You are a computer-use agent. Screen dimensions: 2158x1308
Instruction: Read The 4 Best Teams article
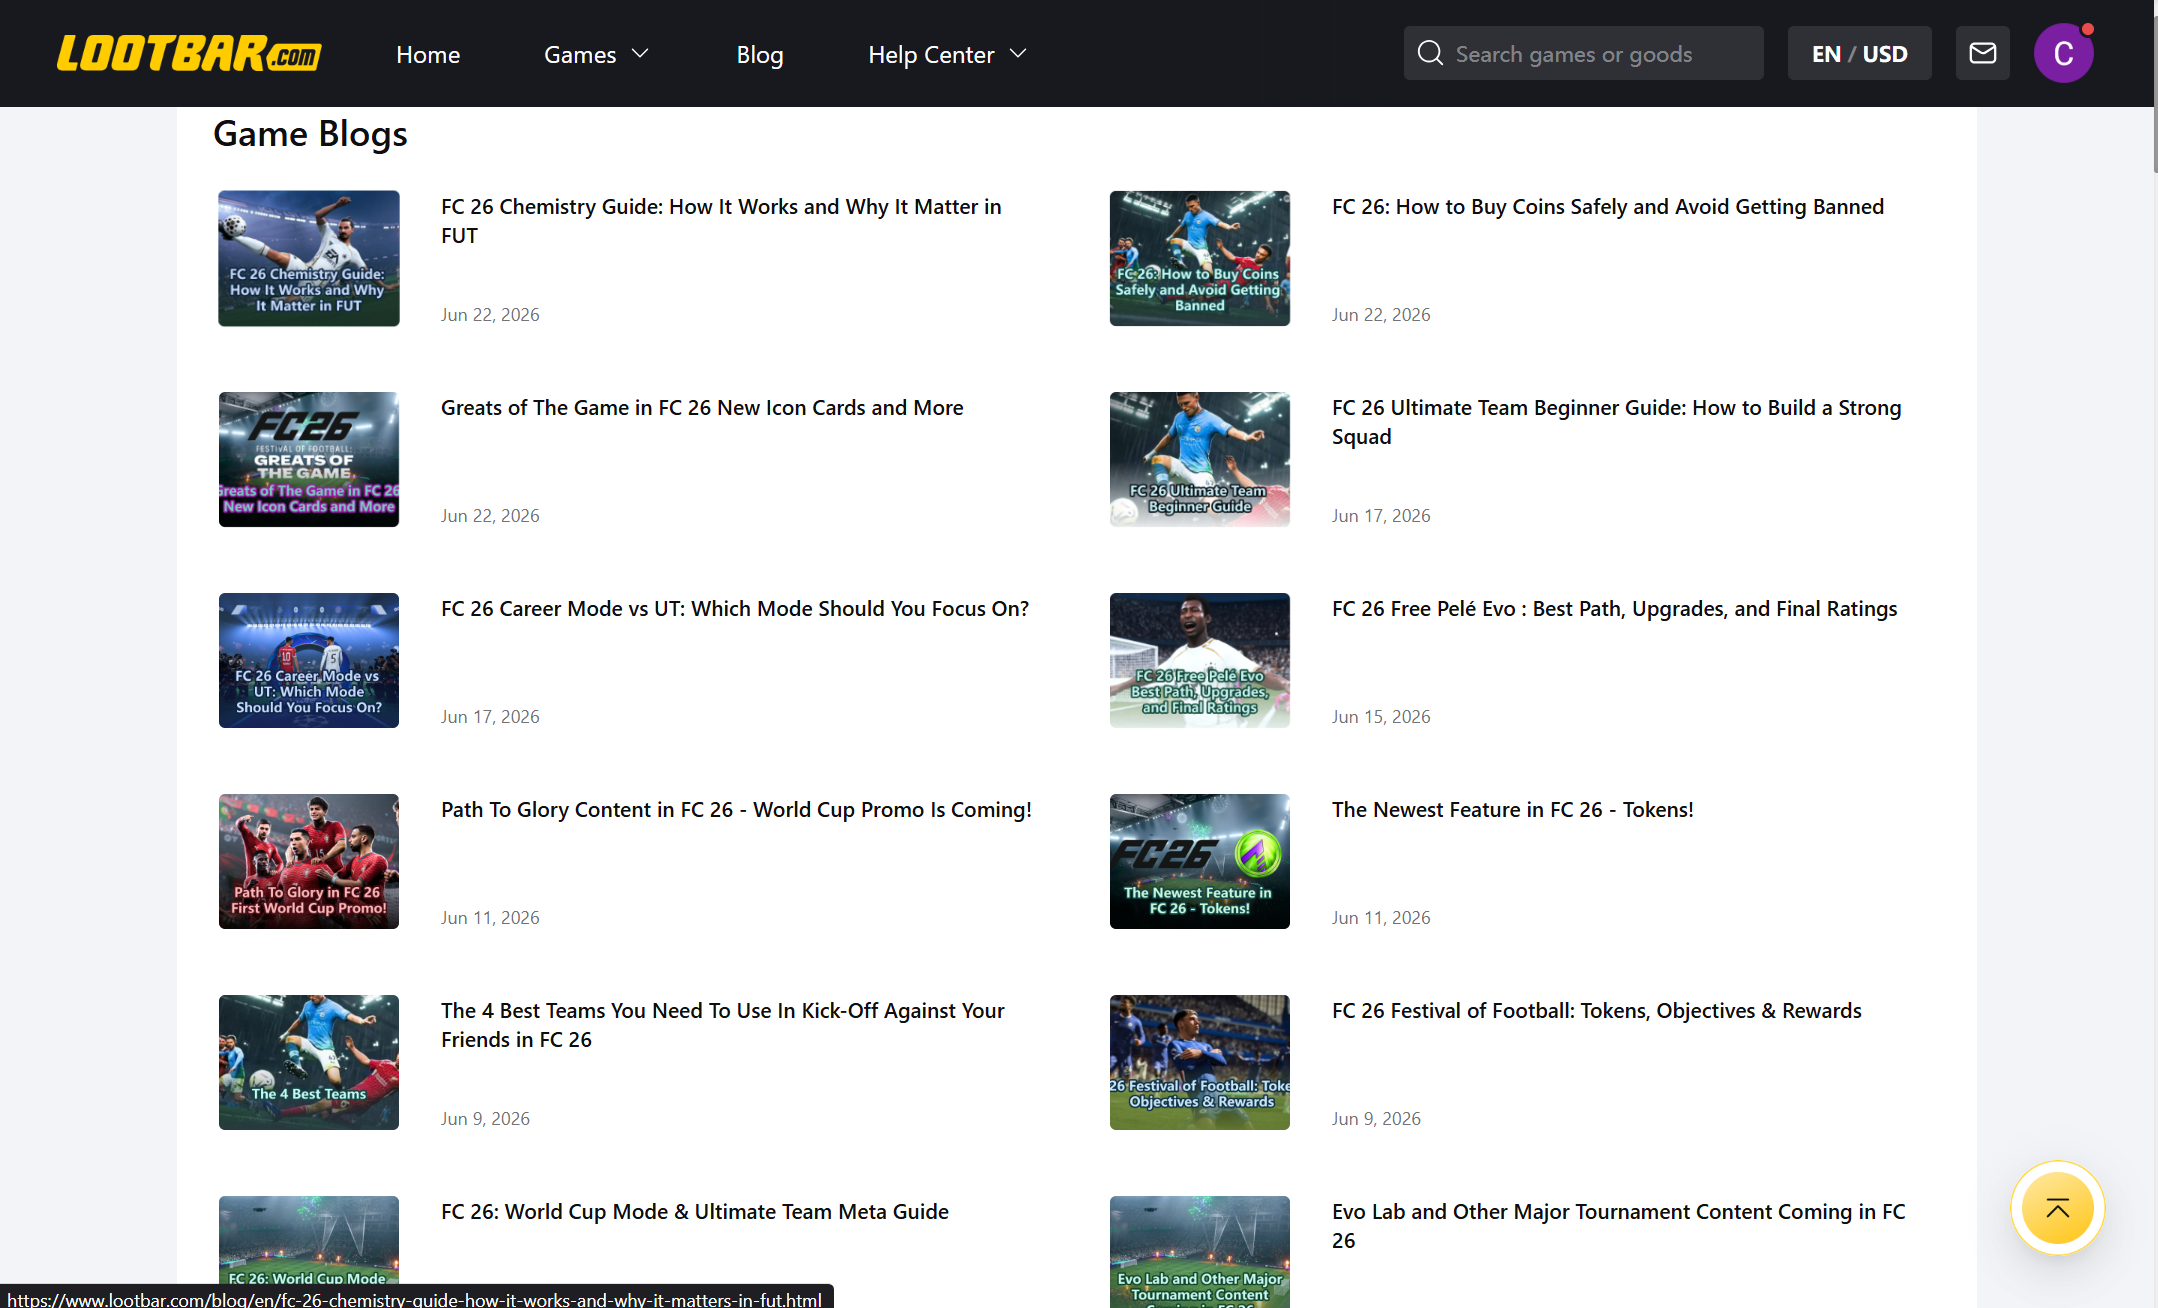(723, 1025)
